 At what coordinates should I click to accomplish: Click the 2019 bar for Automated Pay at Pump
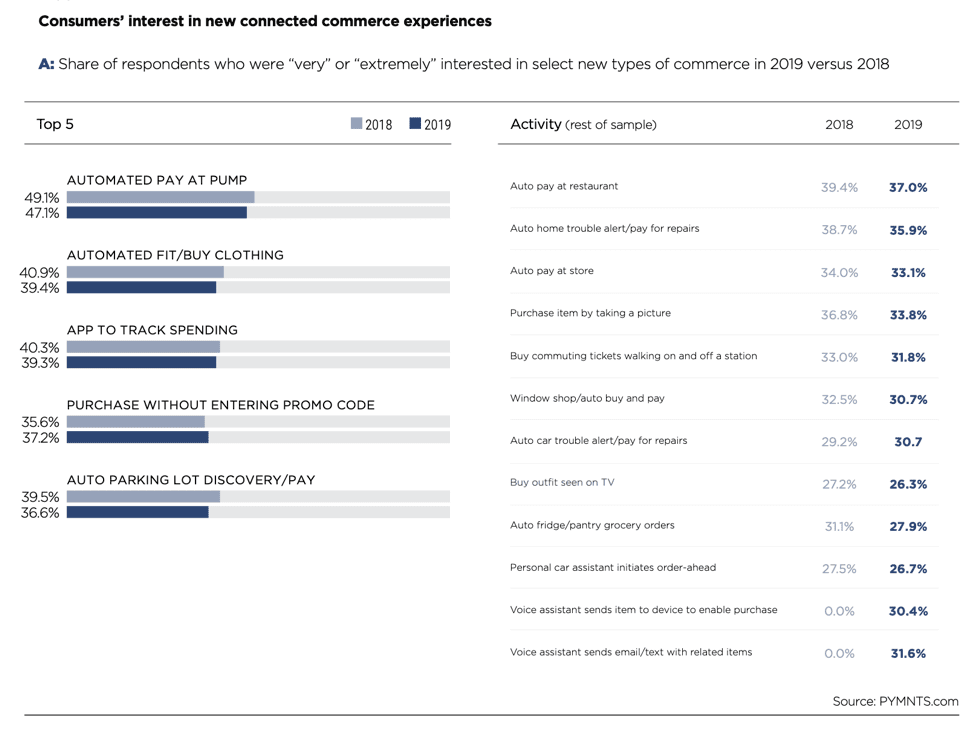click(x=156, y=213)
